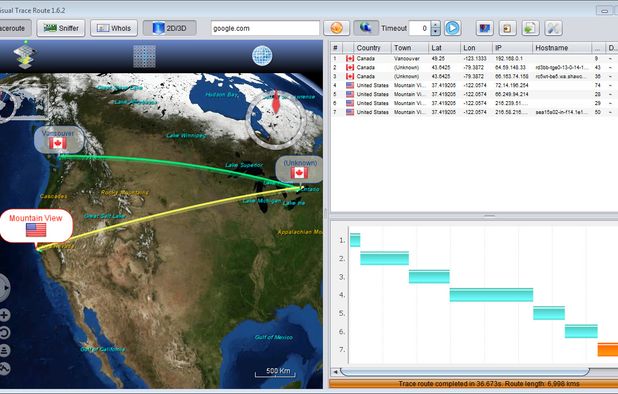Click latency bar for hop 3 in chart
This screenshot has width=618, height=394.
[429, 277]
